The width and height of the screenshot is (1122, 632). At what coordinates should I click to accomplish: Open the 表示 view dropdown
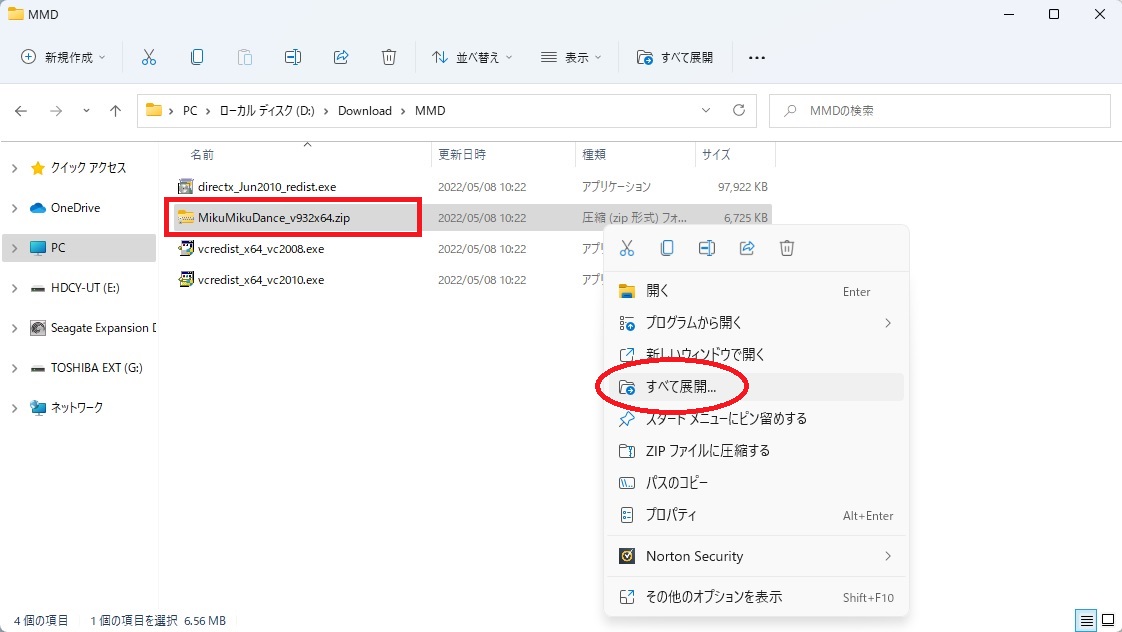coord(571,57)
